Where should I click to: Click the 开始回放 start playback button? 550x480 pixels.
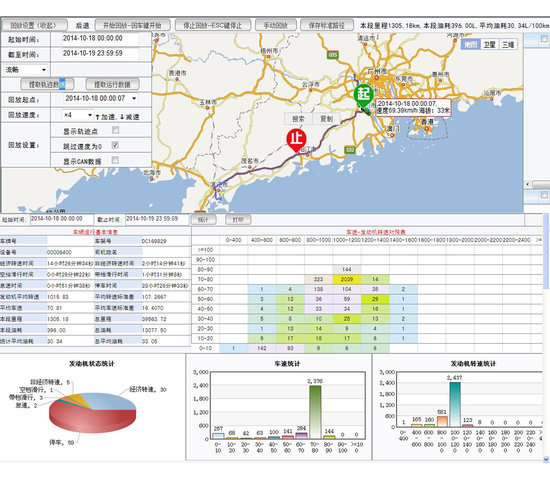132,25
